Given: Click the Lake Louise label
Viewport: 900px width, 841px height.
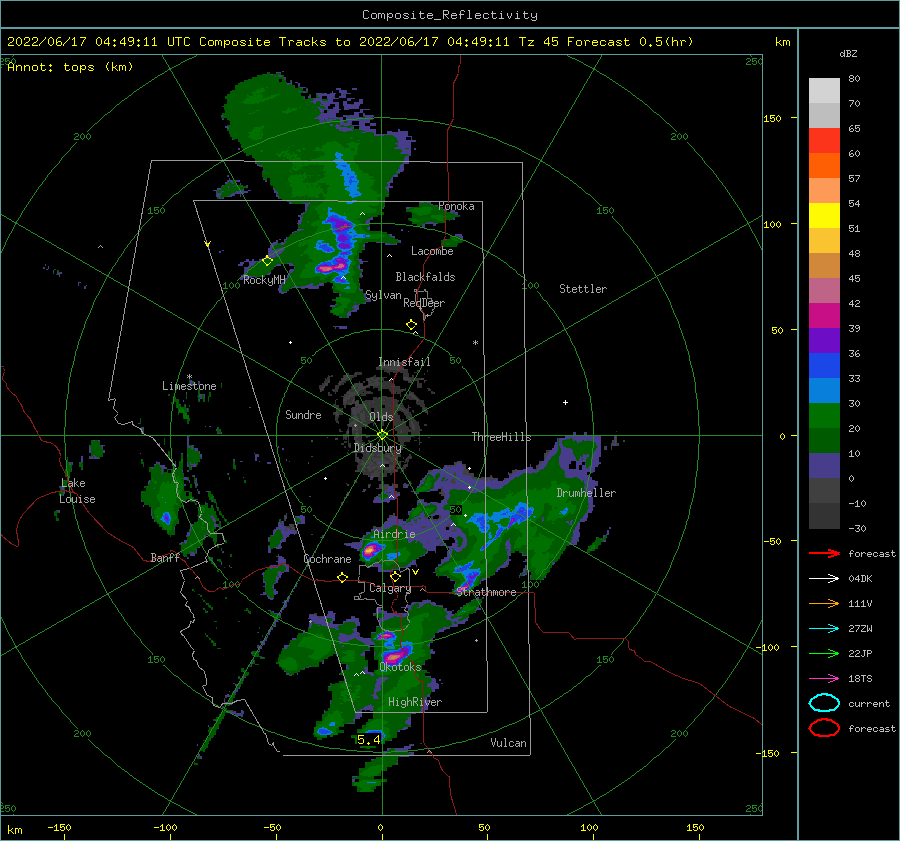Looking at the screenshot, I should 77,491.
